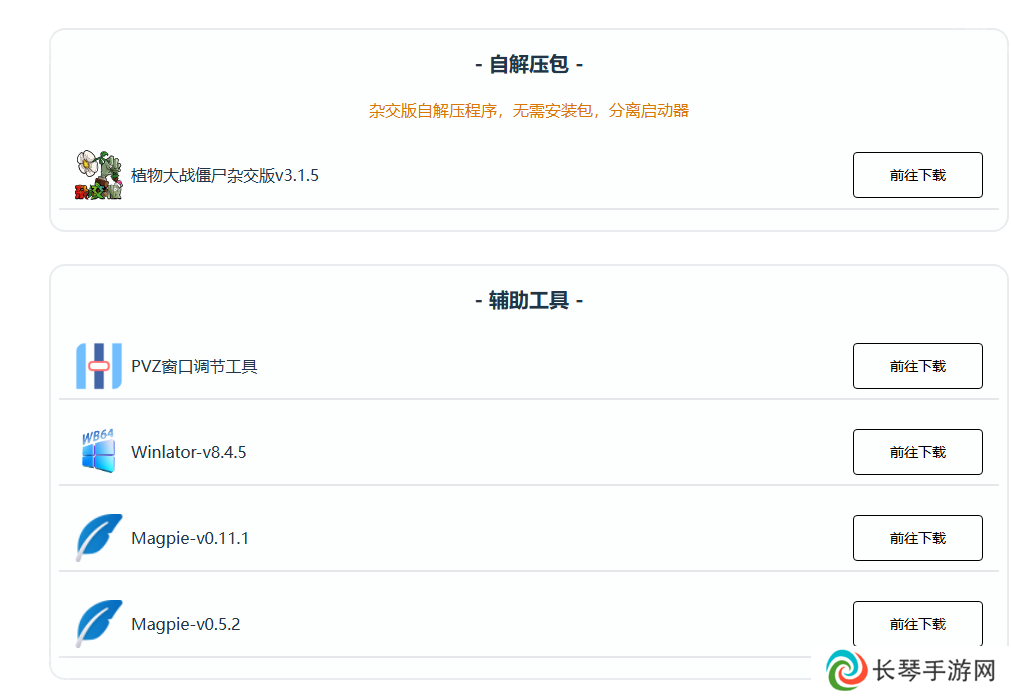1011x696 pixels.
Task: Click the PVZ窗口调节工具 icon
Action: [x=99, y=366]
